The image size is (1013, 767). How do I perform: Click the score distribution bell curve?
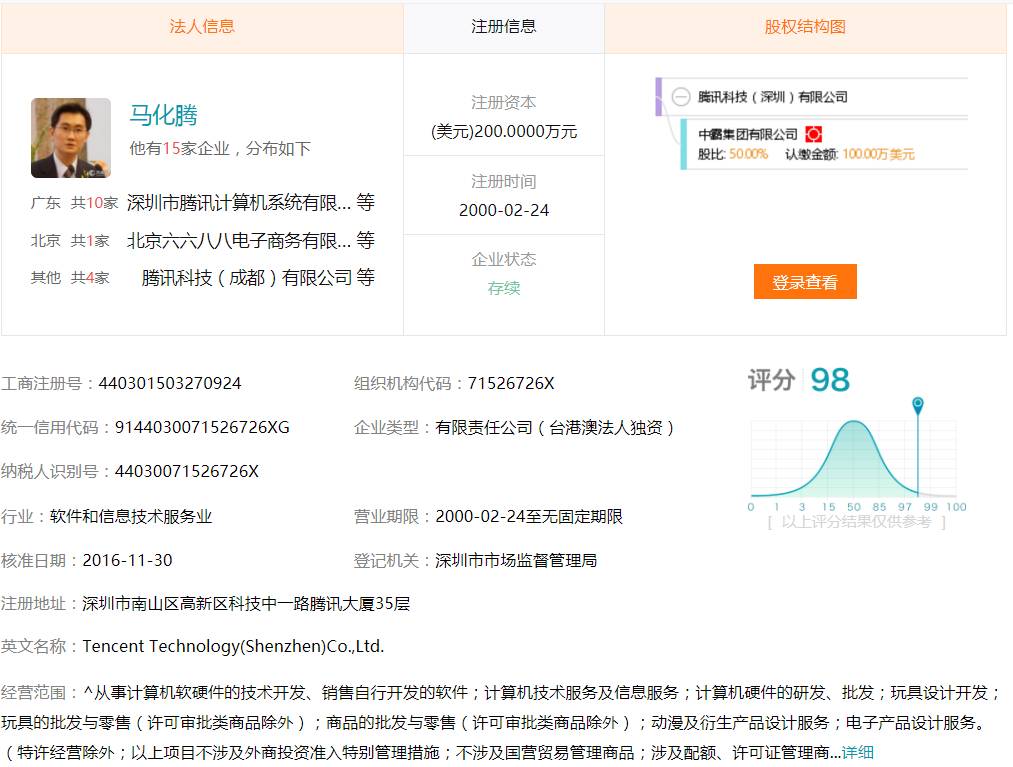point(853,459)
